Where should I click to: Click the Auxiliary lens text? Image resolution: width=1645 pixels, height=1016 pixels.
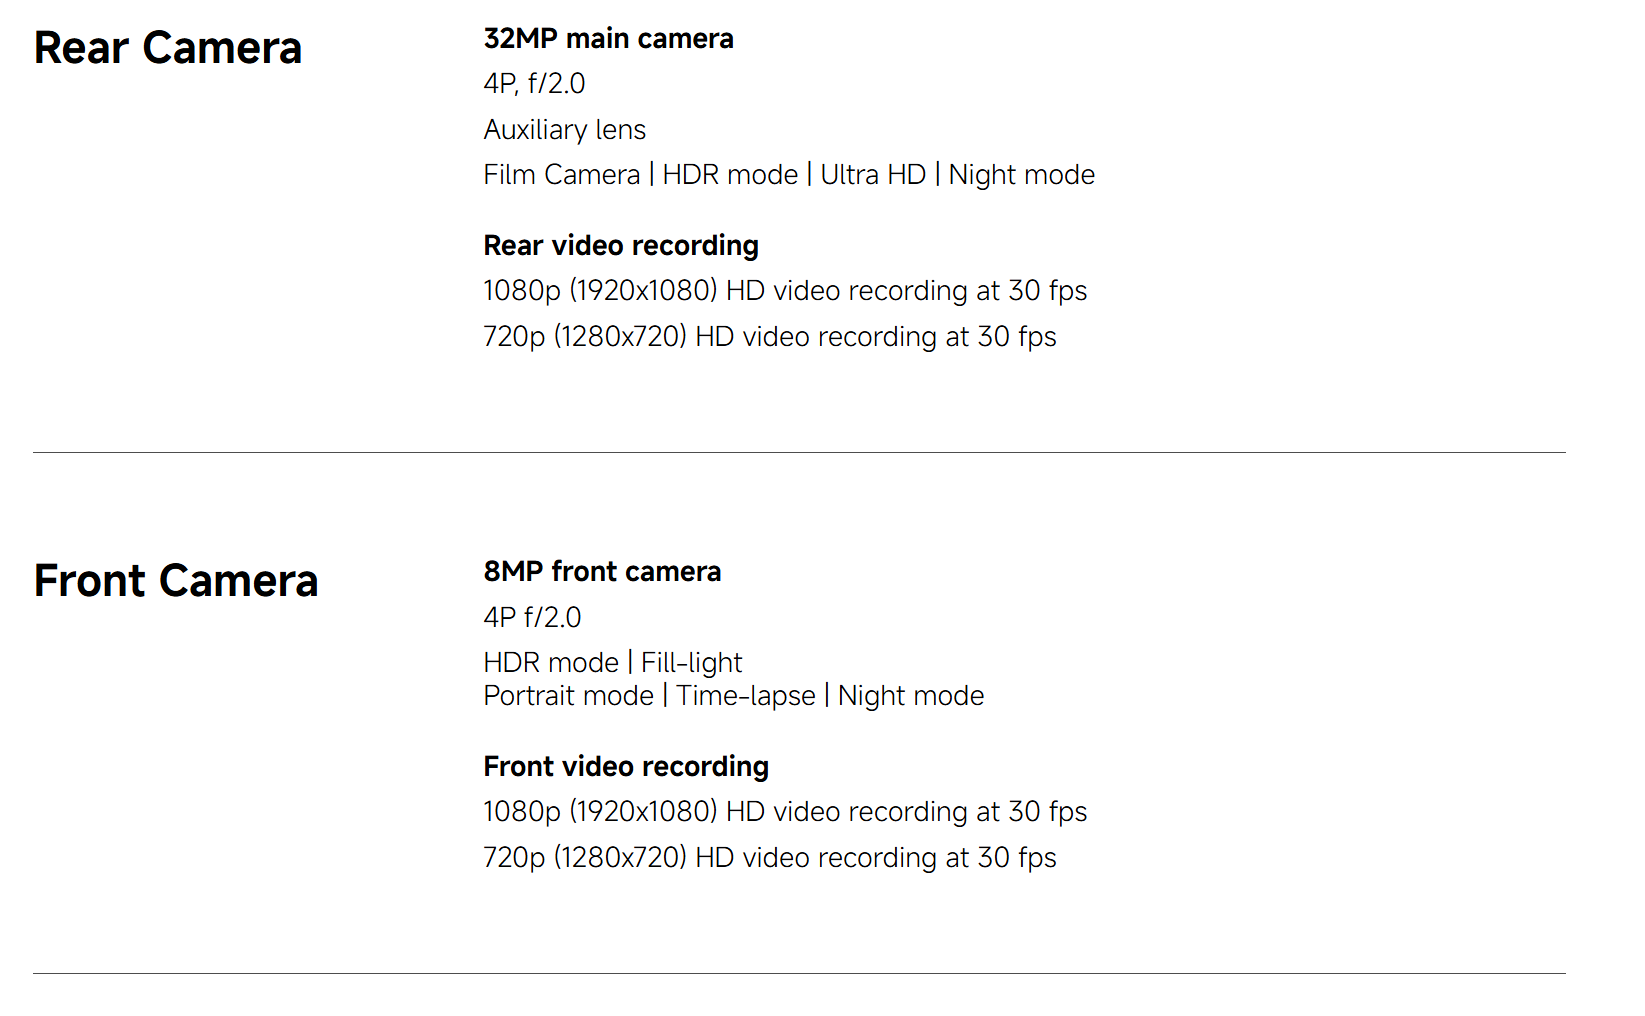[x=564, y=130]
